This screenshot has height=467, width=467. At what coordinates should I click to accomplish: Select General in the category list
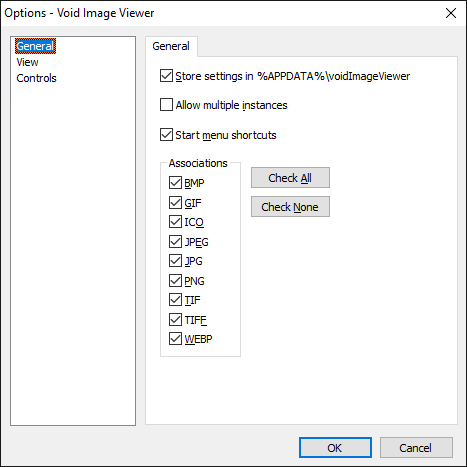point(35,46)
